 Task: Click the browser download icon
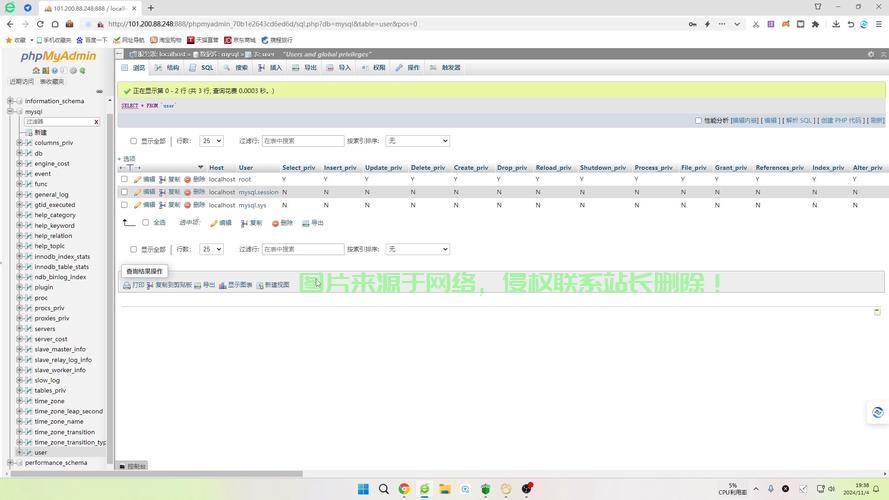point(836,24)
